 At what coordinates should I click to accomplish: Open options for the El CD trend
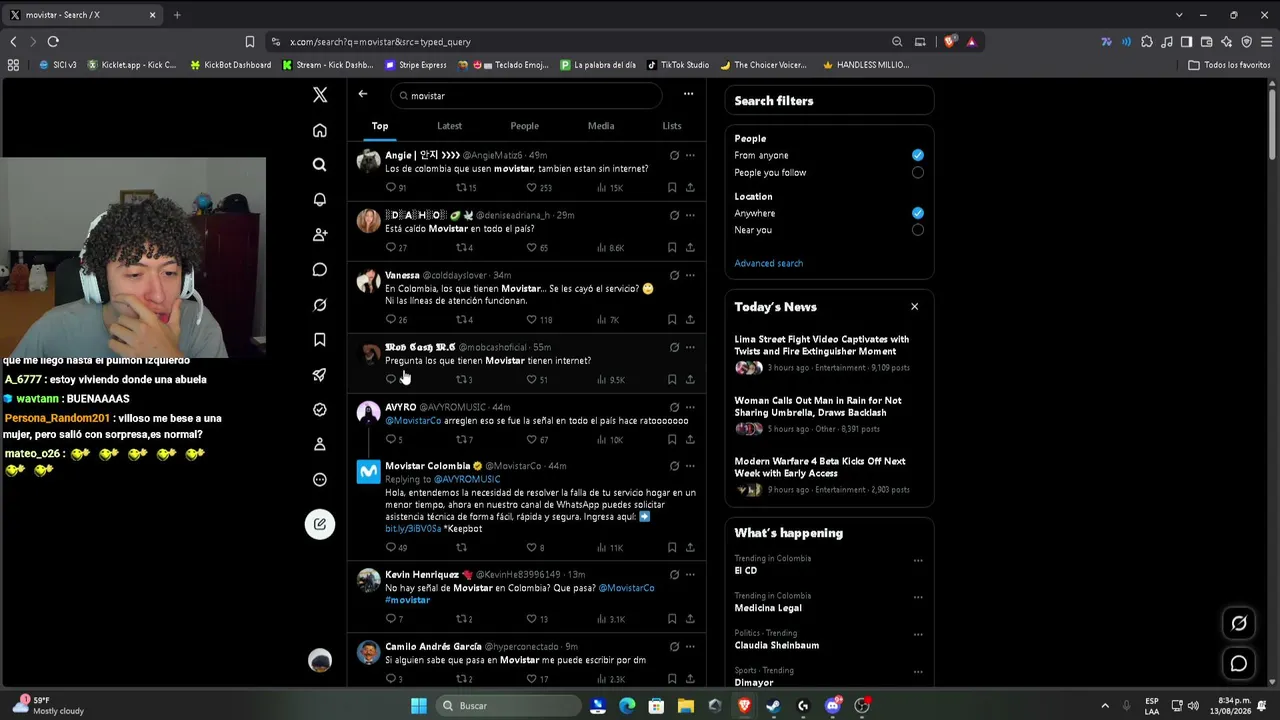918,561
